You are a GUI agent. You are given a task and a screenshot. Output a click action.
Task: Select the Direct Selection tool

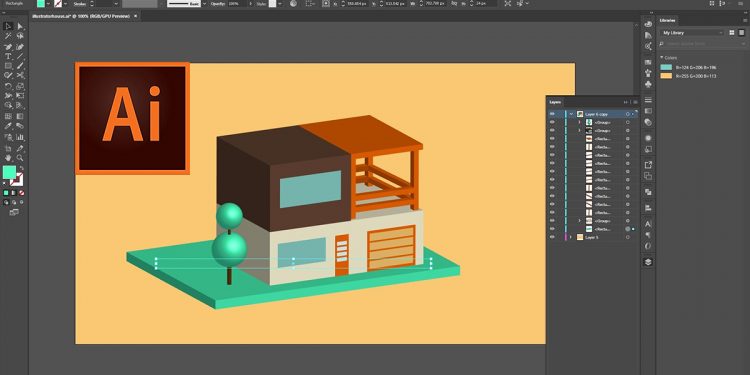click(x=20, y=26)
